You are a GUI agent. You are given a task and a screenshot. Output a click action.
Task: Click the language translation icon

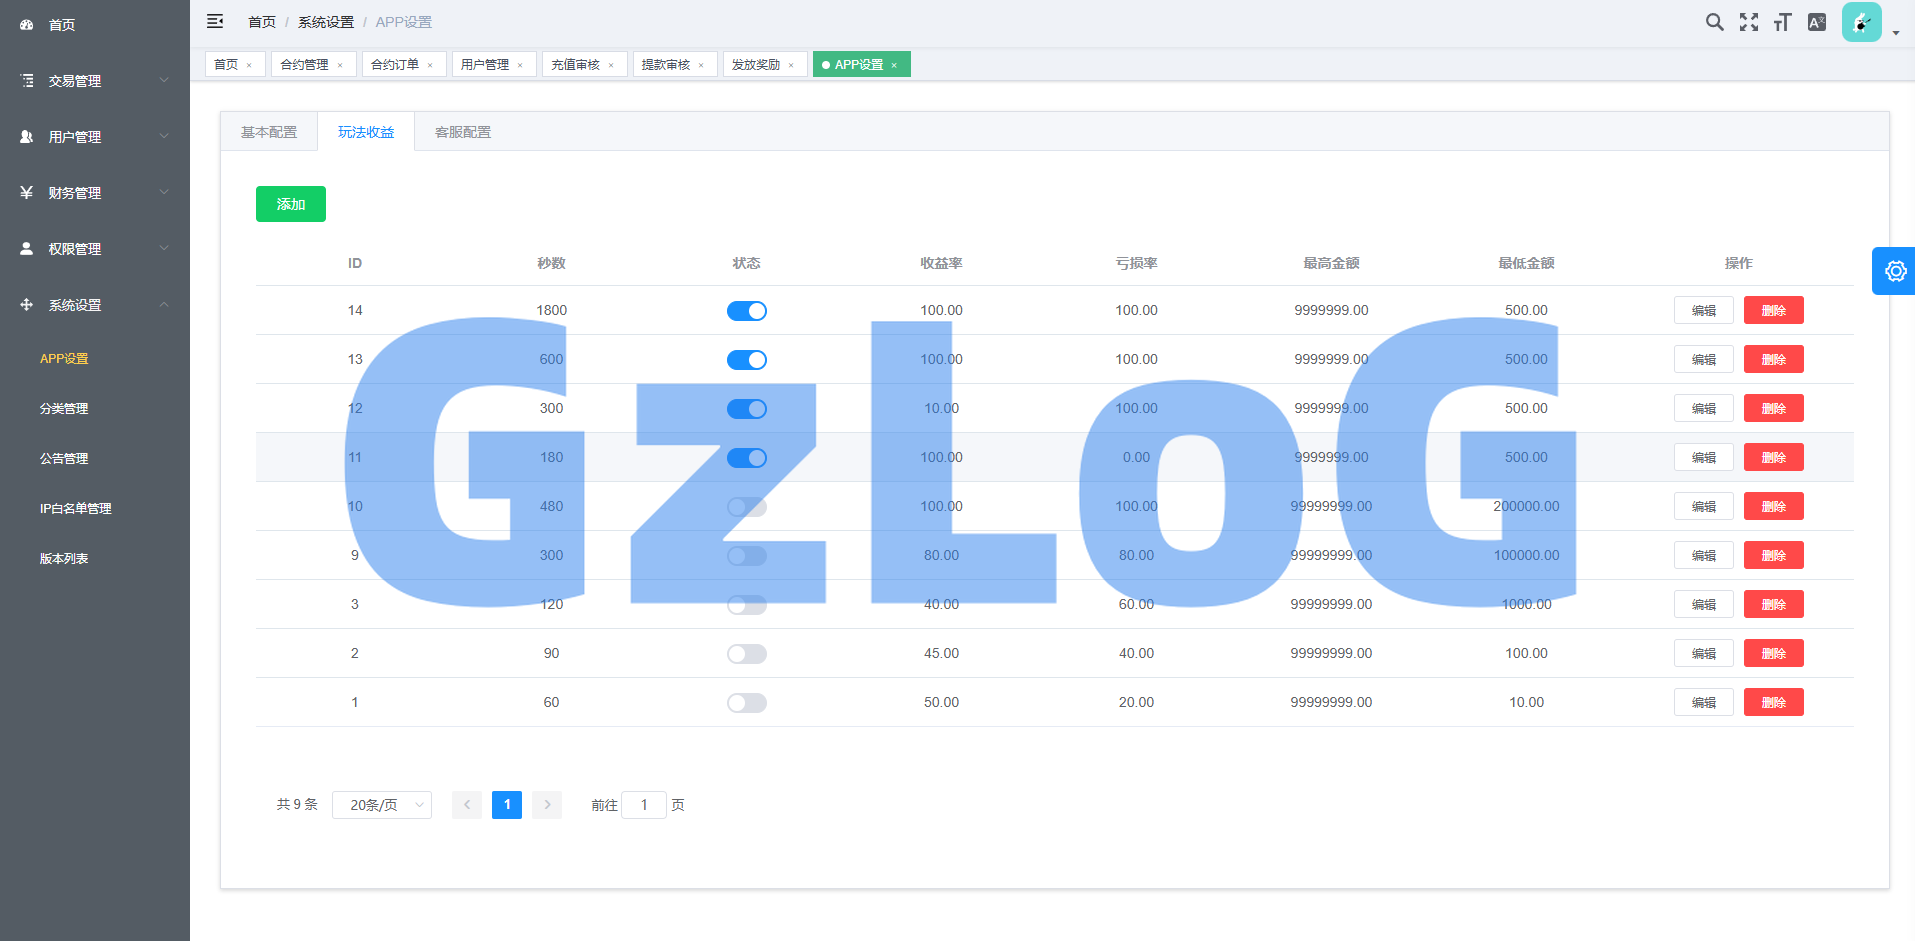(x=1817, y=22)
